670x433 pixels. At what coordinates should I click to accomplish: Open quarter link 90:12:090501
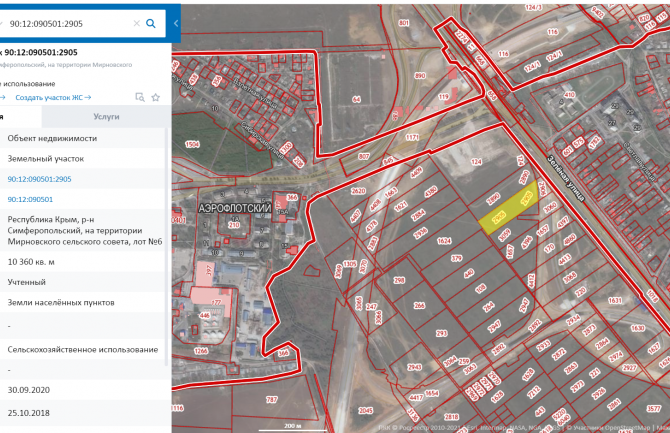click(30, 199)
